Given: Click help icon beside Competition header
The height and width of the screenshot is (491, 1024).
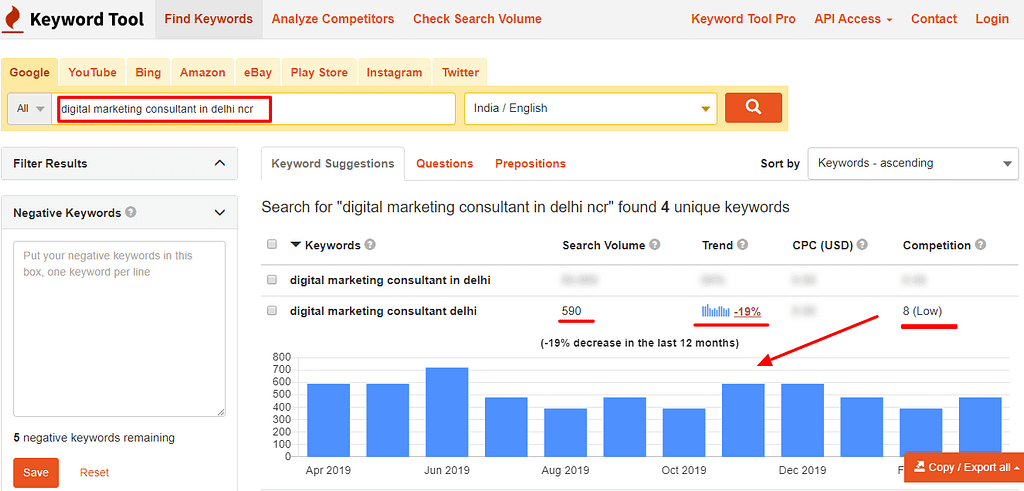Looking at the screenshot, I should [980, 245].
